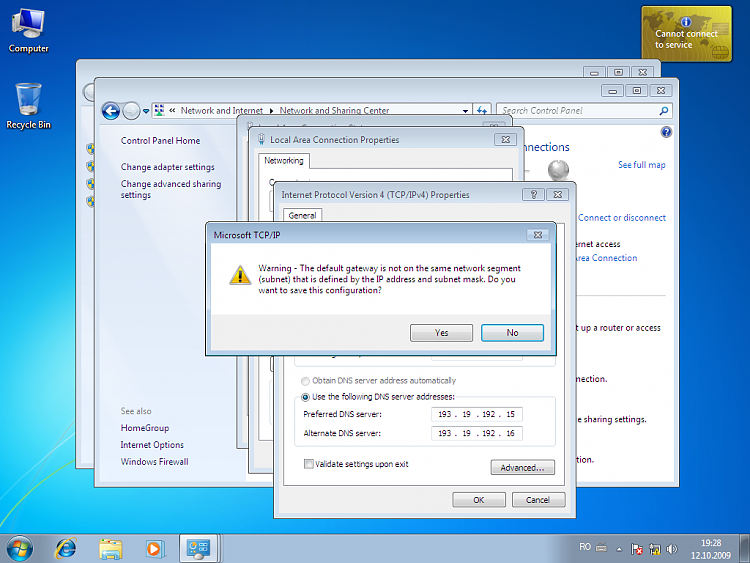Open volume speaker tray icon

click(x=672, y=549)
